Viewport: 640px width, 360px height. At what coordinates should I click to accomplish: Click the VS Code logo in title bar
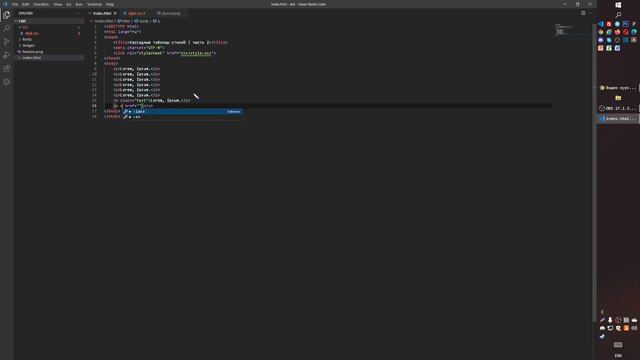click(x=5, y=4)
